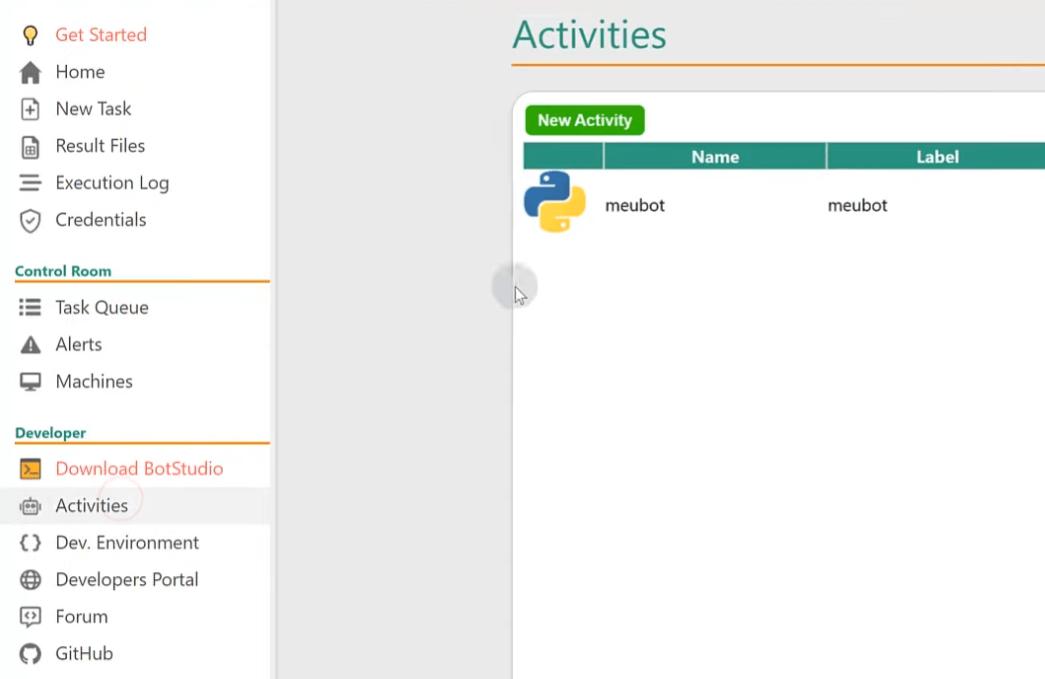This screenshot has width=1045, height=679.
Task: Click the Name column header
Action: 715,157
